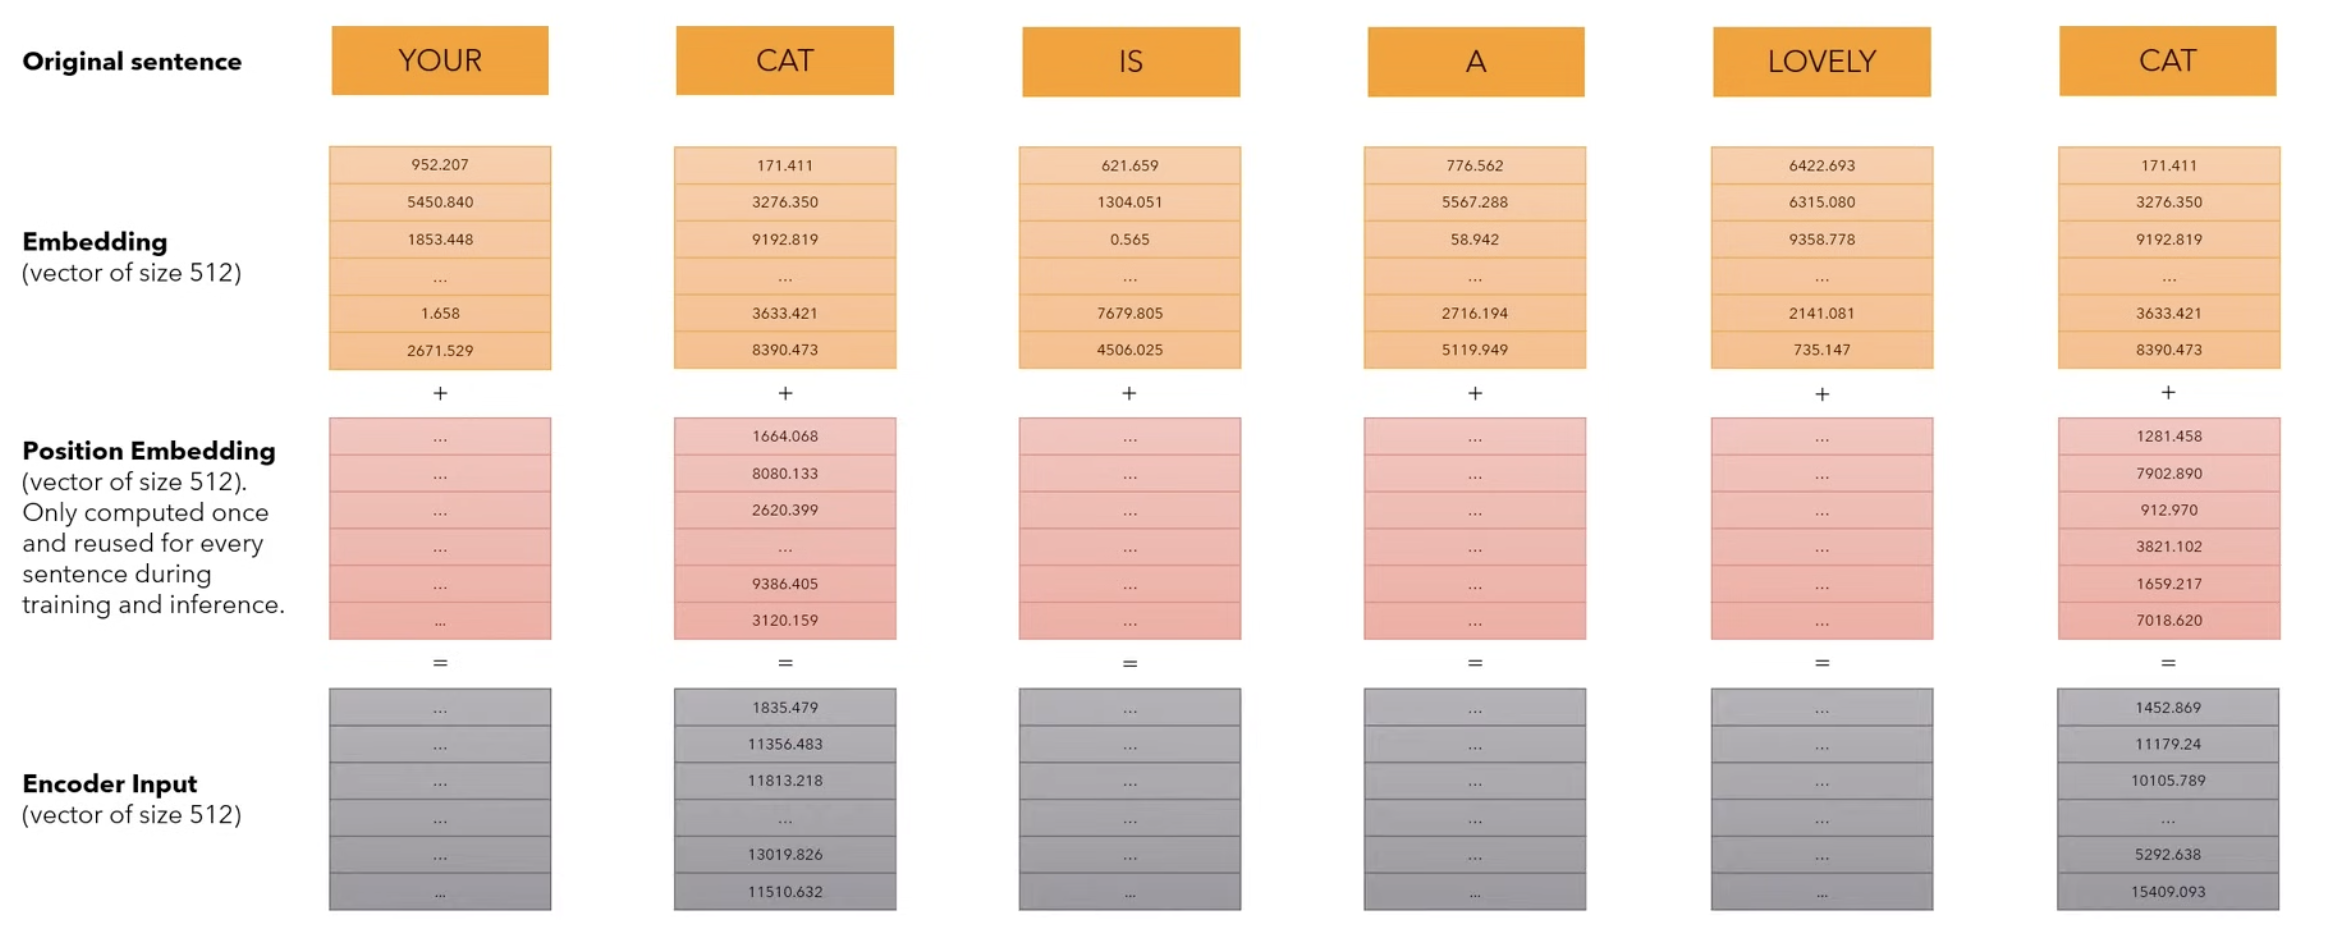
Task: Select the IS word box
Action: point(1130,62)
